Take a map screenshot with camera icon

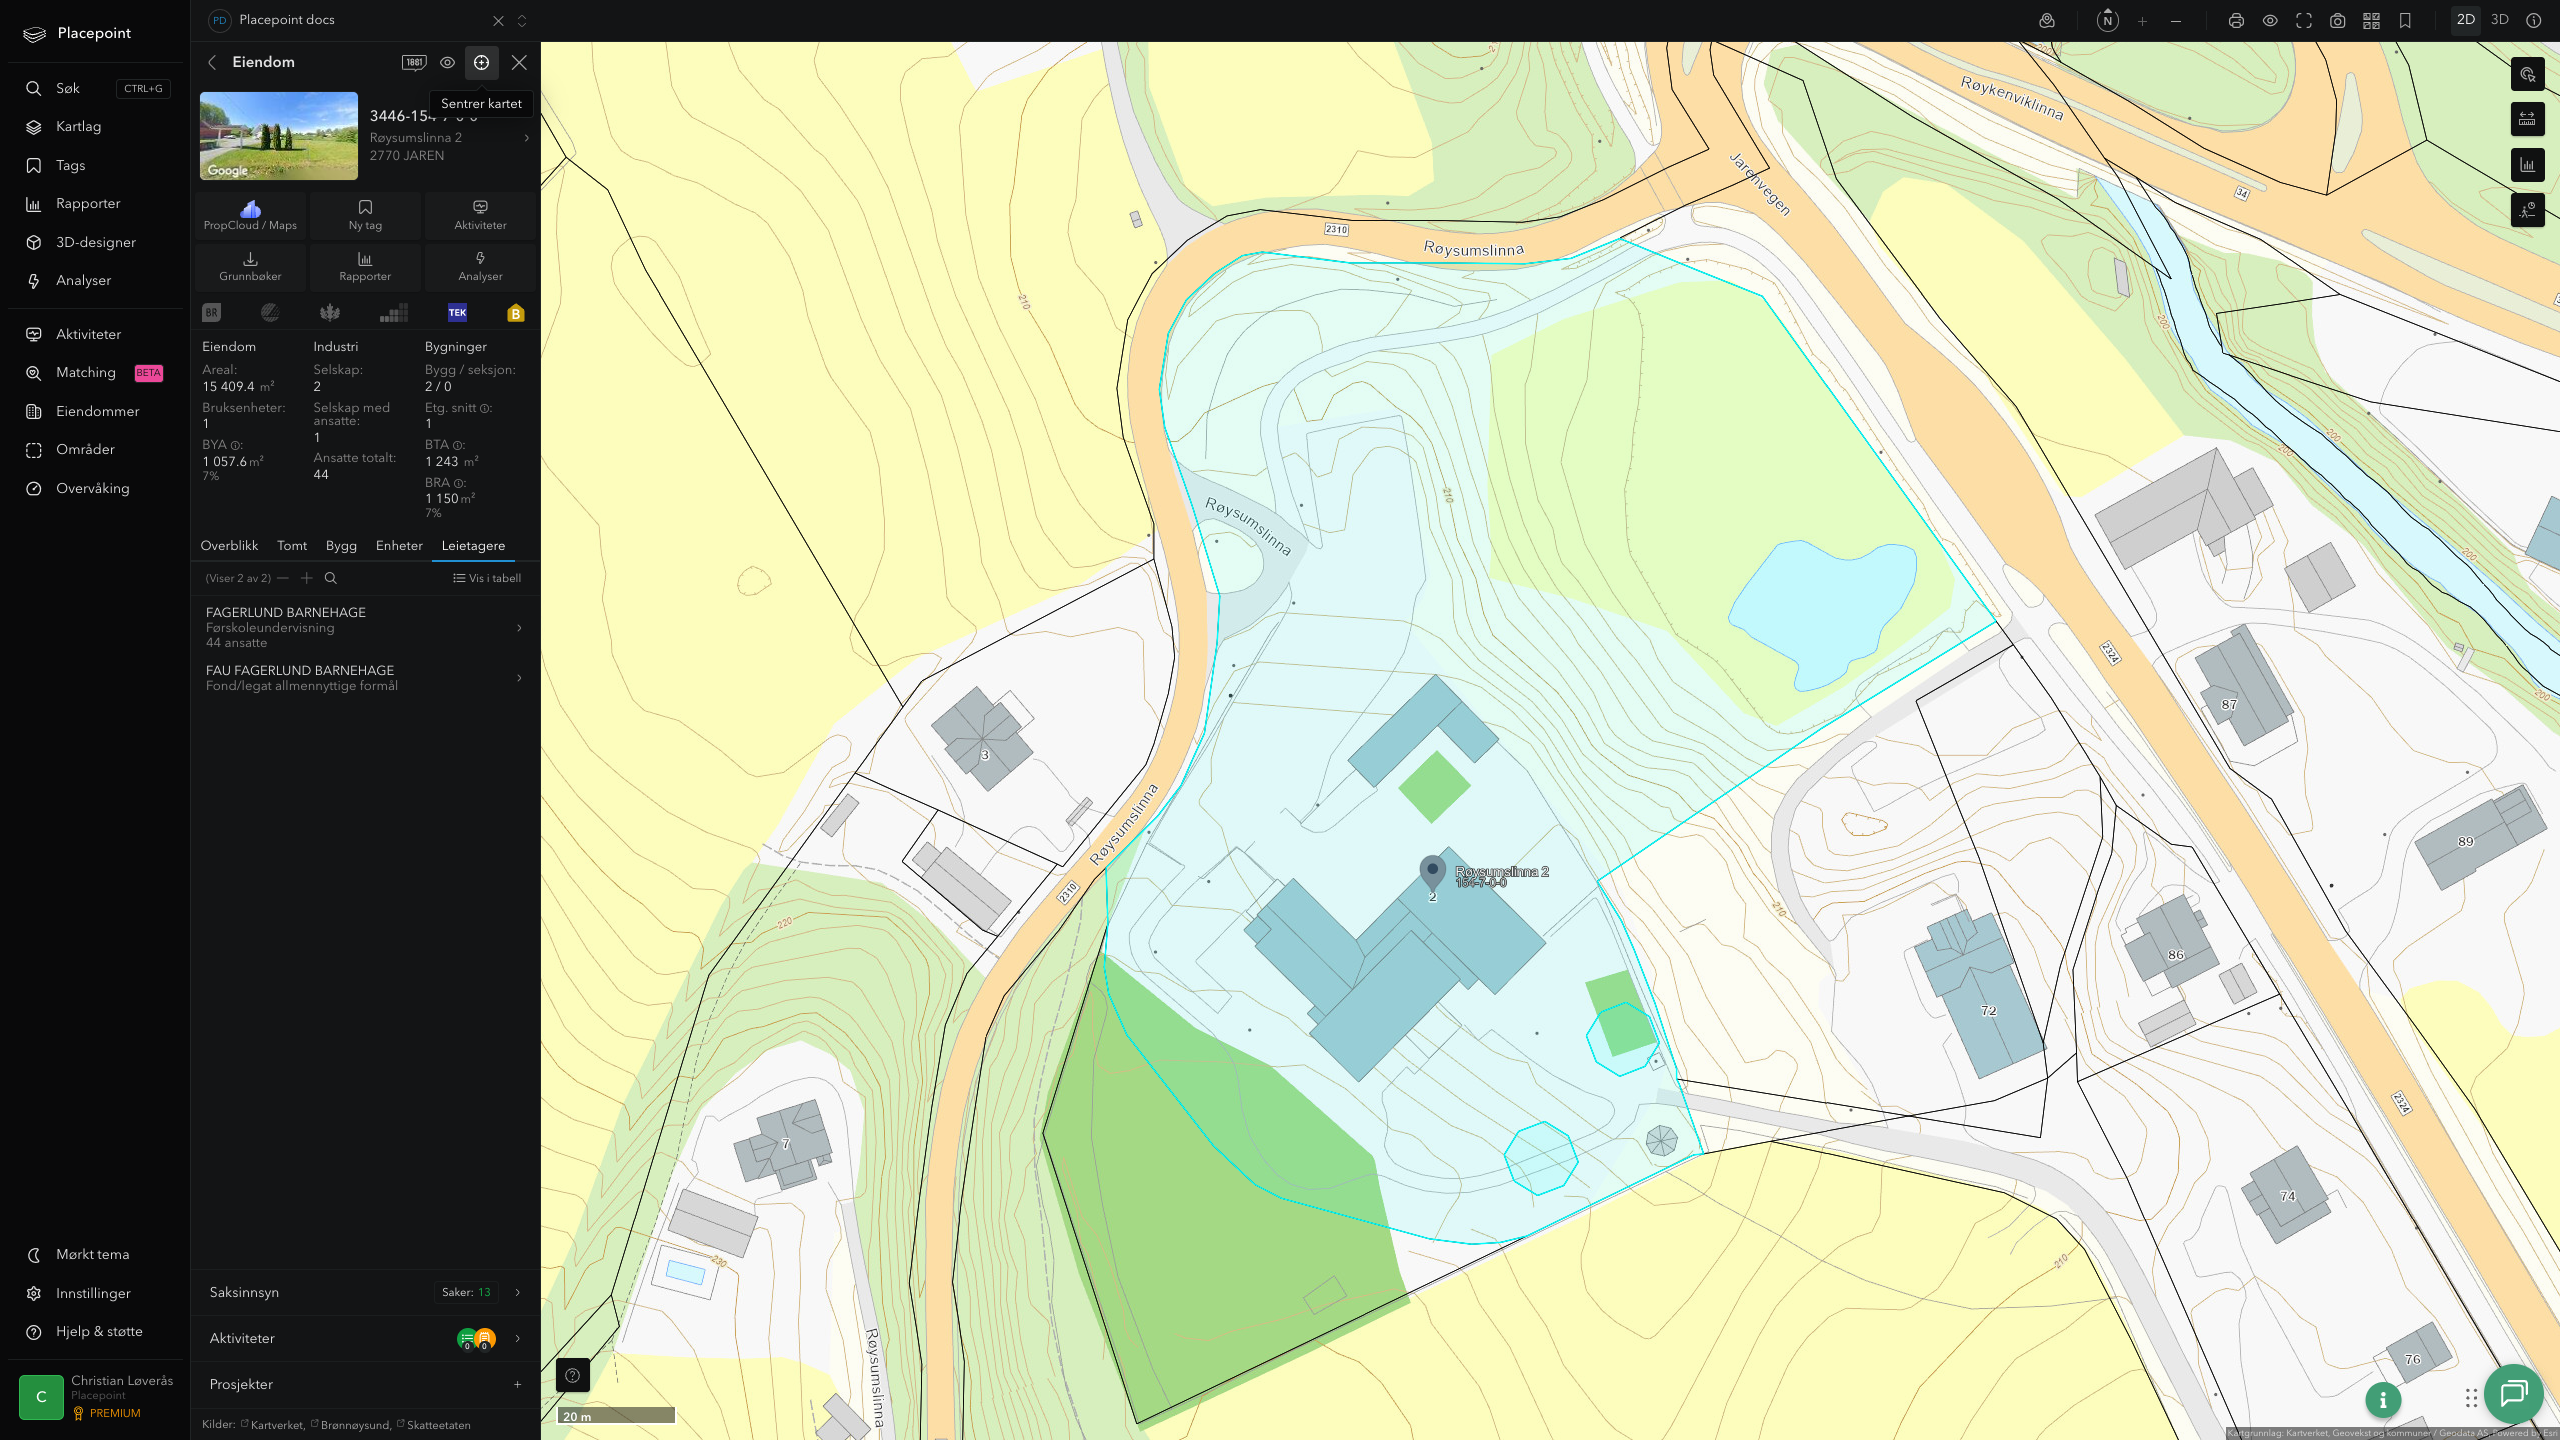(2338, 21)
